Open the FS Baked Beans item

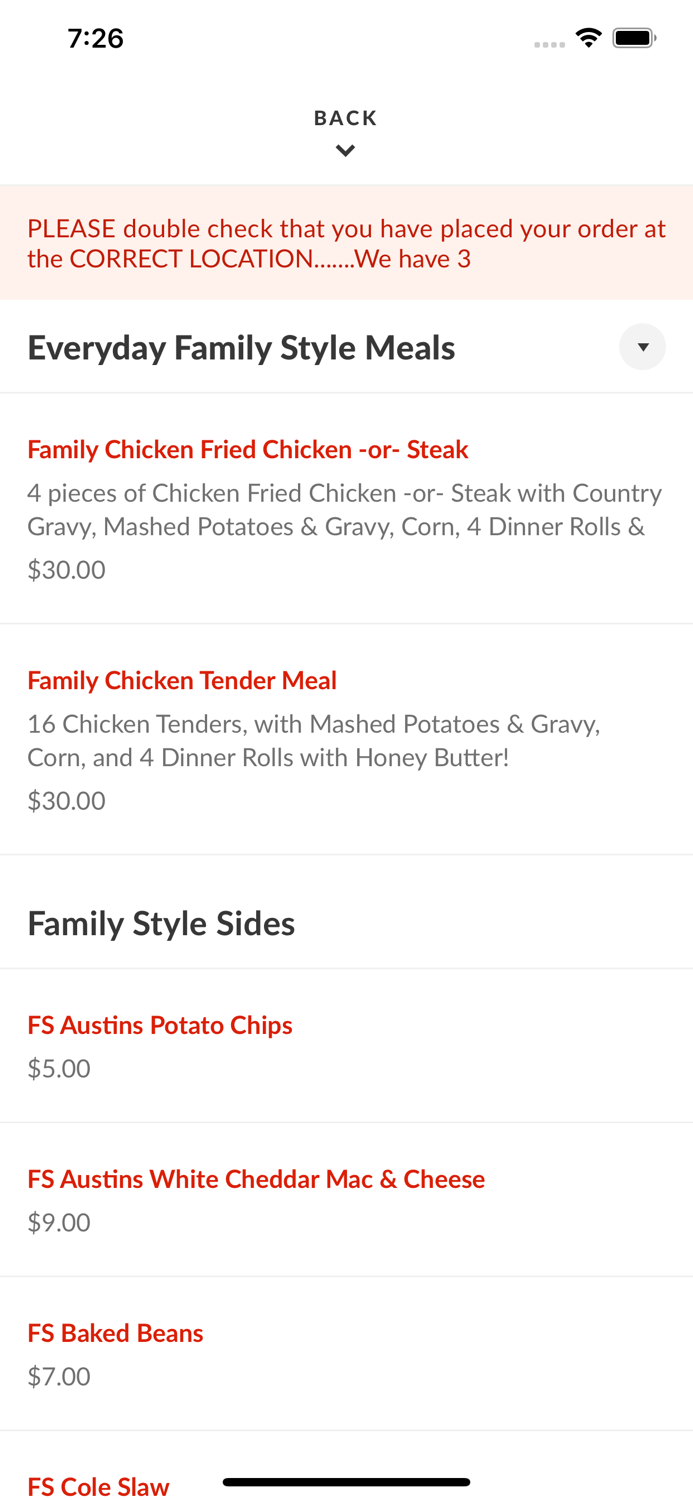point(115,1332)
